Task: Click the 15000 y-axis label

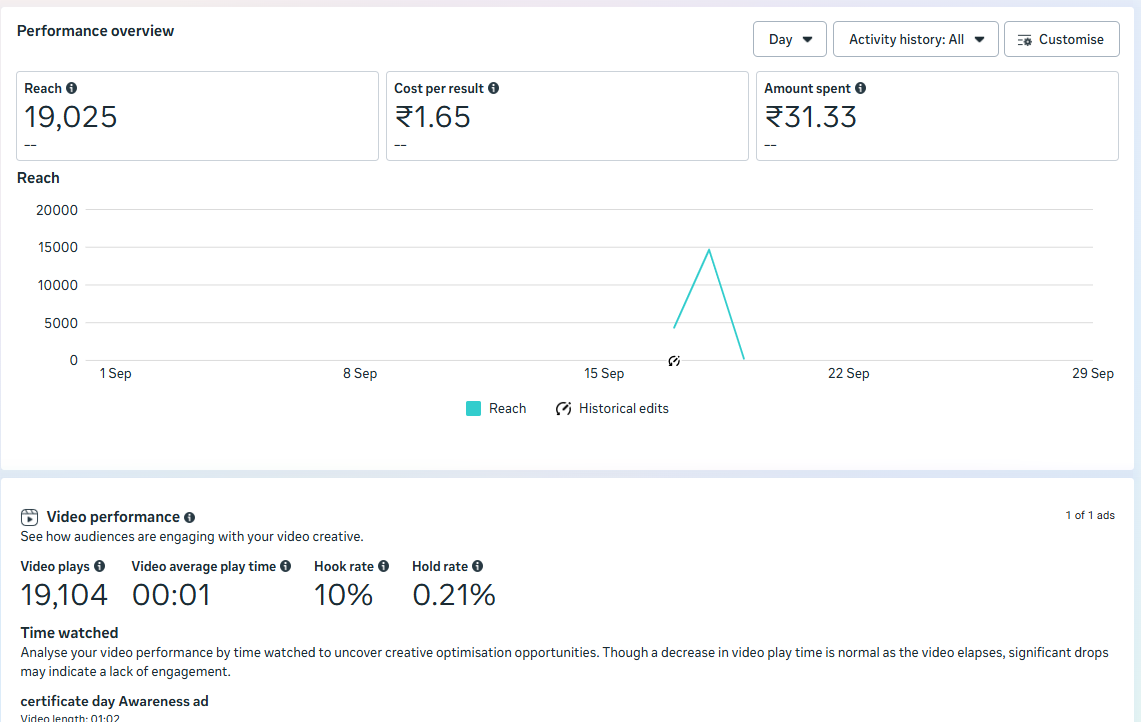Action: (57, 247)
